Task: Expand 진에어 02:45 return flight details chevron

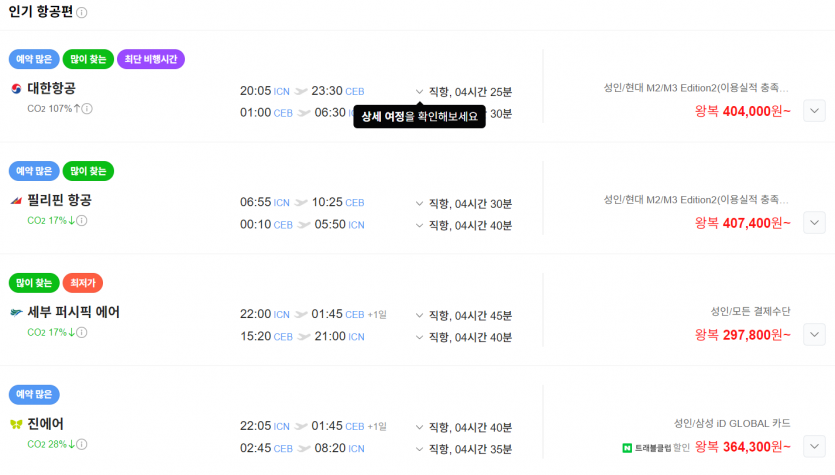Action: [420, 449]
